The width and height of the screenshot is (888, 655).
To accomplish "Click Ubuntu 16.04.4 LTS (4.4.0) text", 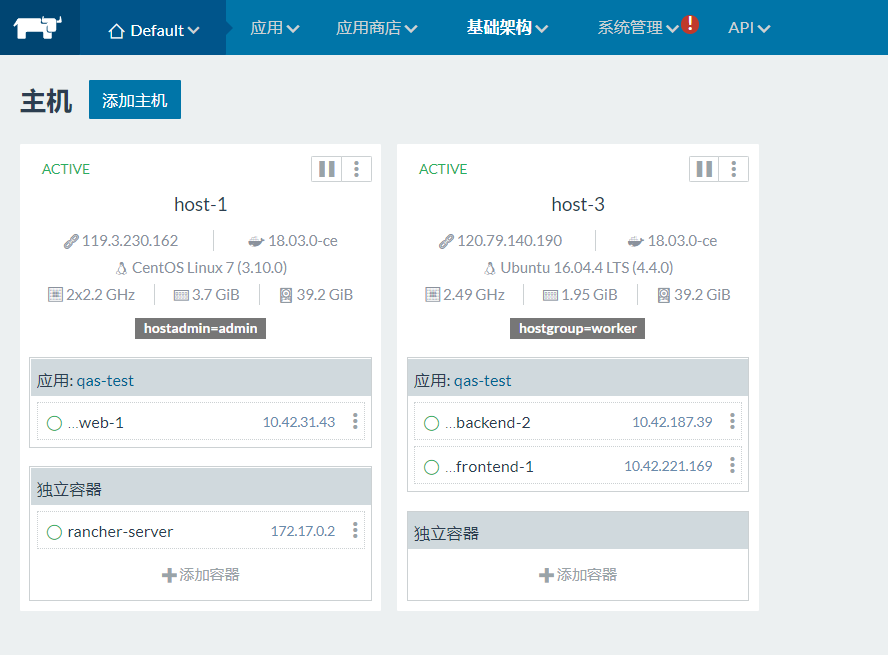I will coord(587,268).
